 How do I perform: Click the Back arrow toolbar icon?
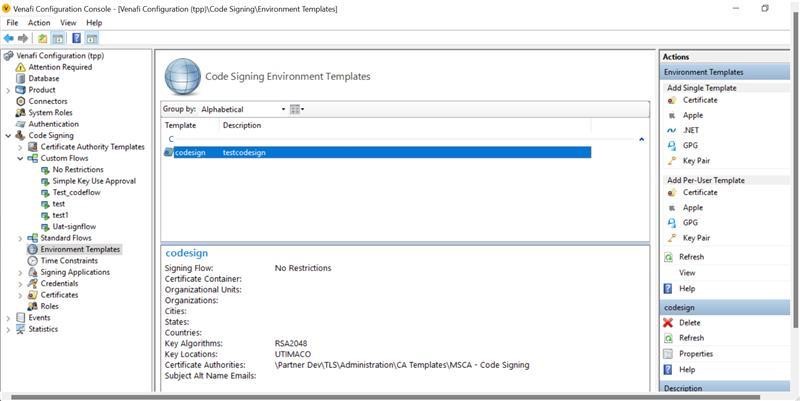9,38
